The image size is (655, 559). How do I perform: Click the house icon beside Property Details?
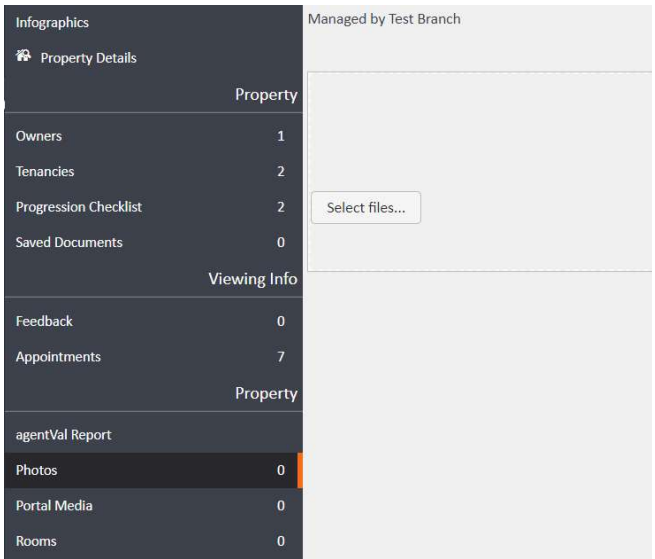click(x=23, y=57)
